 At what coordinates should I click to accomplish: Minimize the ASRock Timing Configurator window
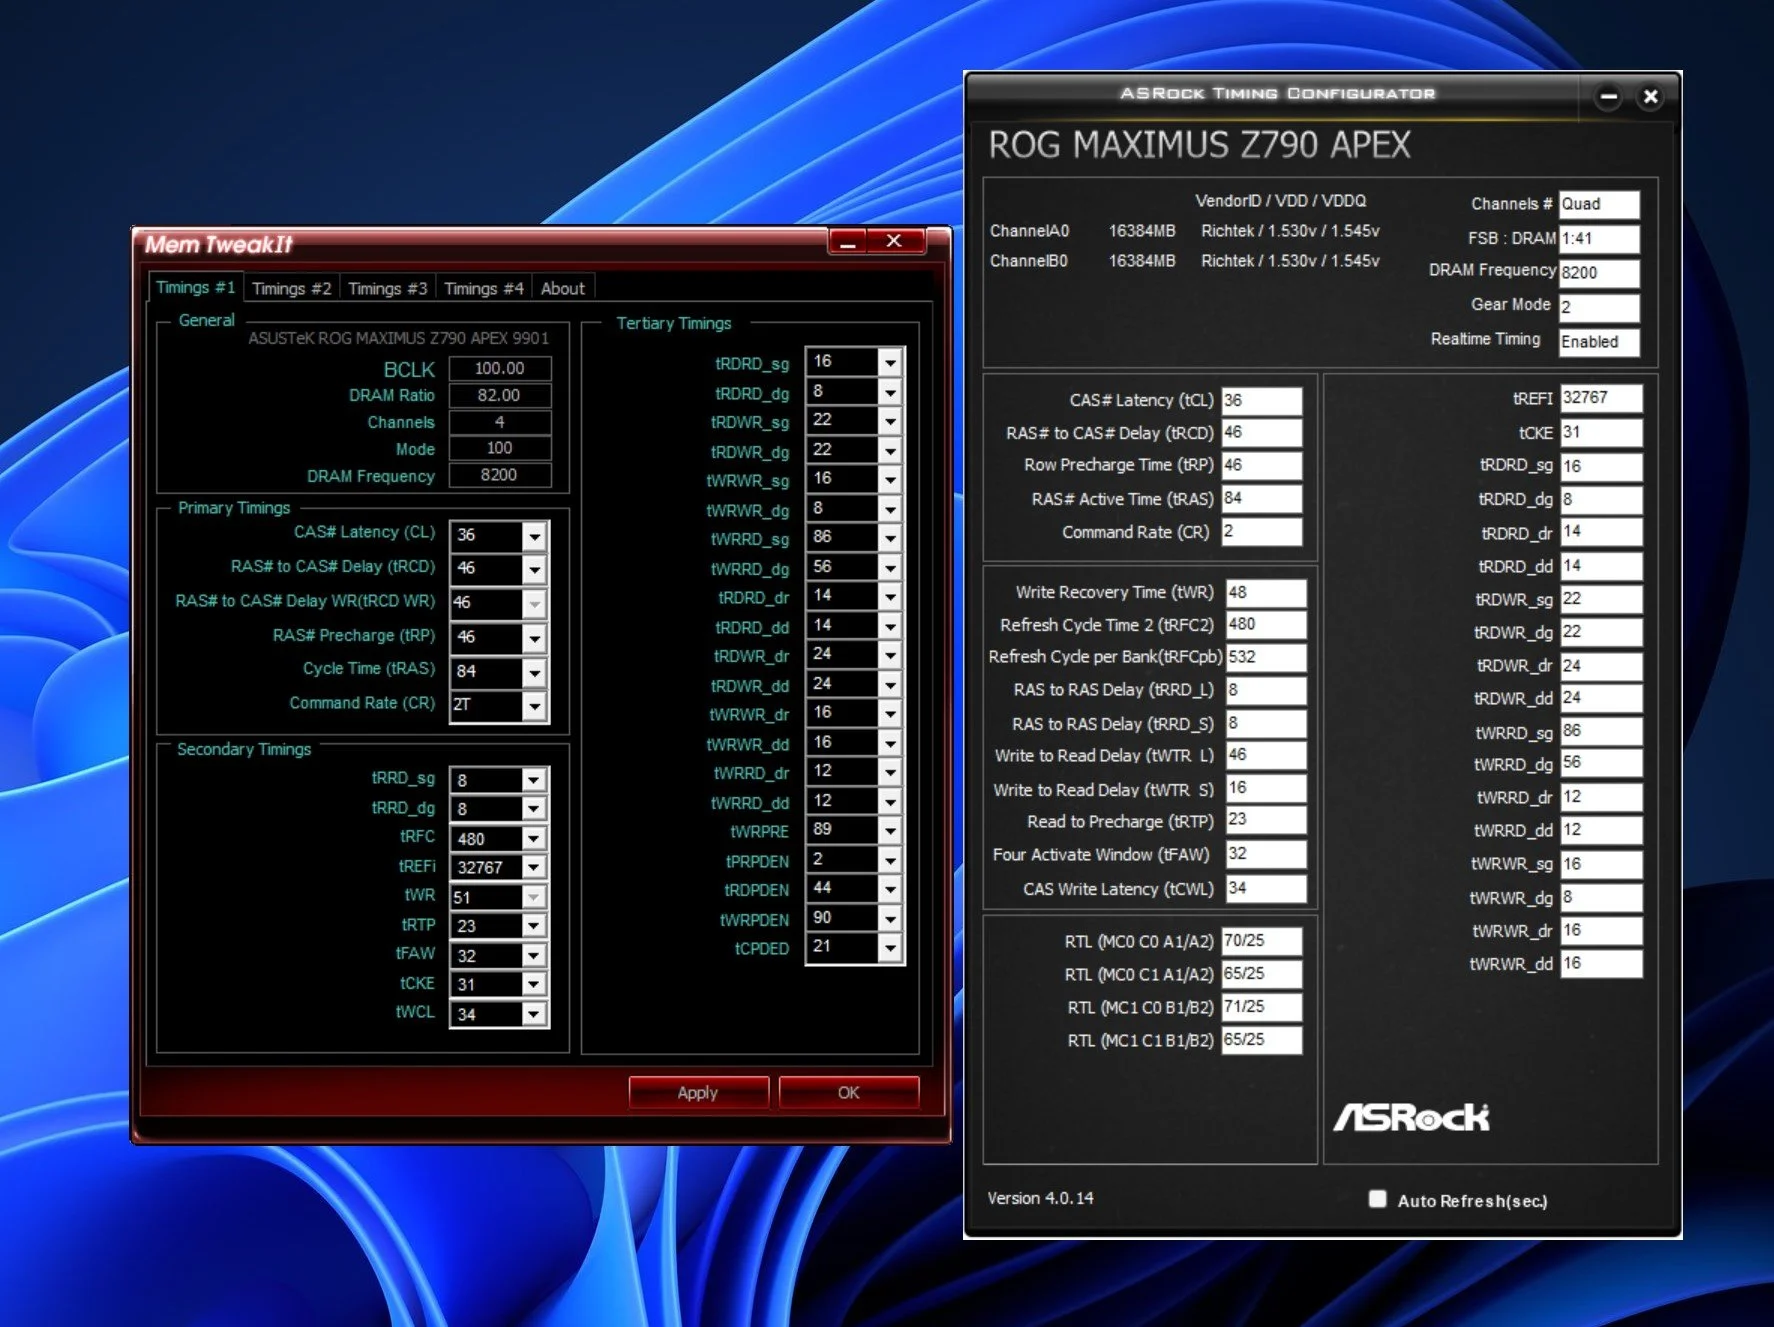pos(1608,96)
